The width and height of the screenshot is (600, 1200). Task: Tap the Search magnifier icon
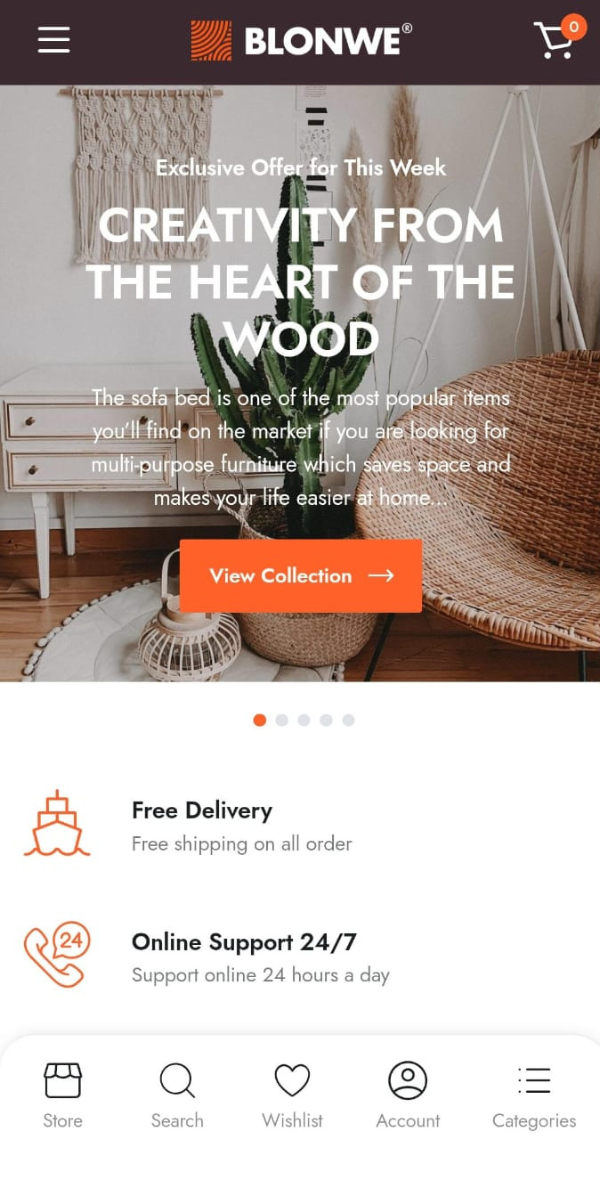coord(177,1081)
